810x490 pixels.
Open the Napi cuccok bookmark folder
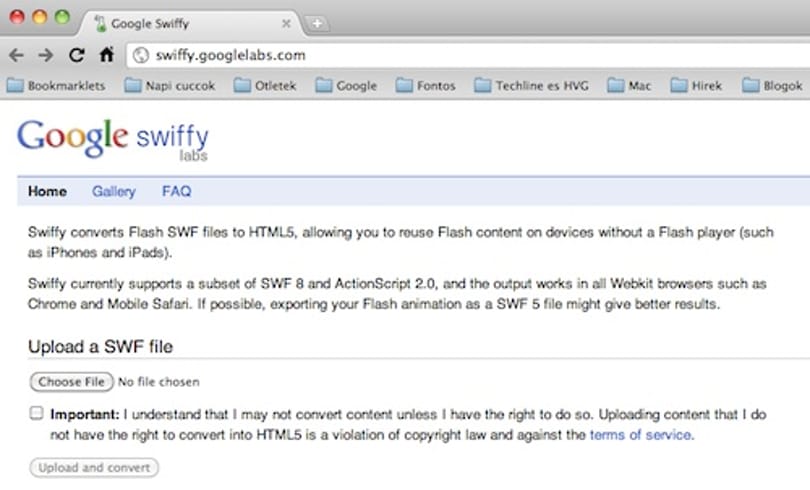170,86
